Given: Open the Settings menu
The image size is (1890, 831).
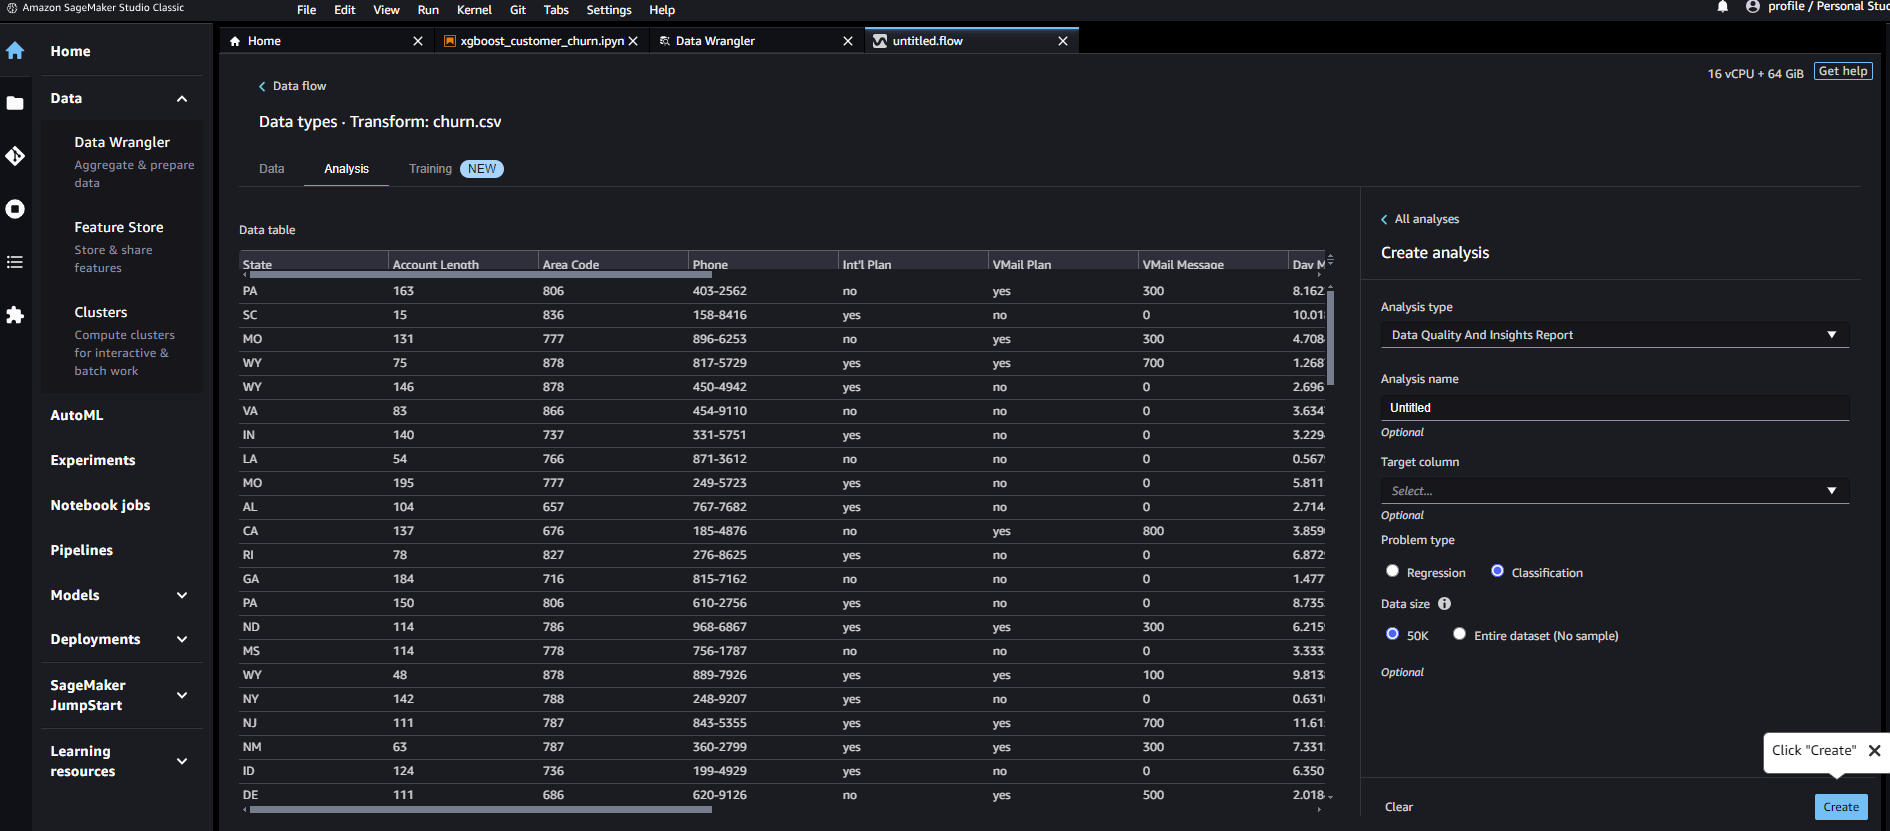Looking at the screenshot, I should click(609, 10).
